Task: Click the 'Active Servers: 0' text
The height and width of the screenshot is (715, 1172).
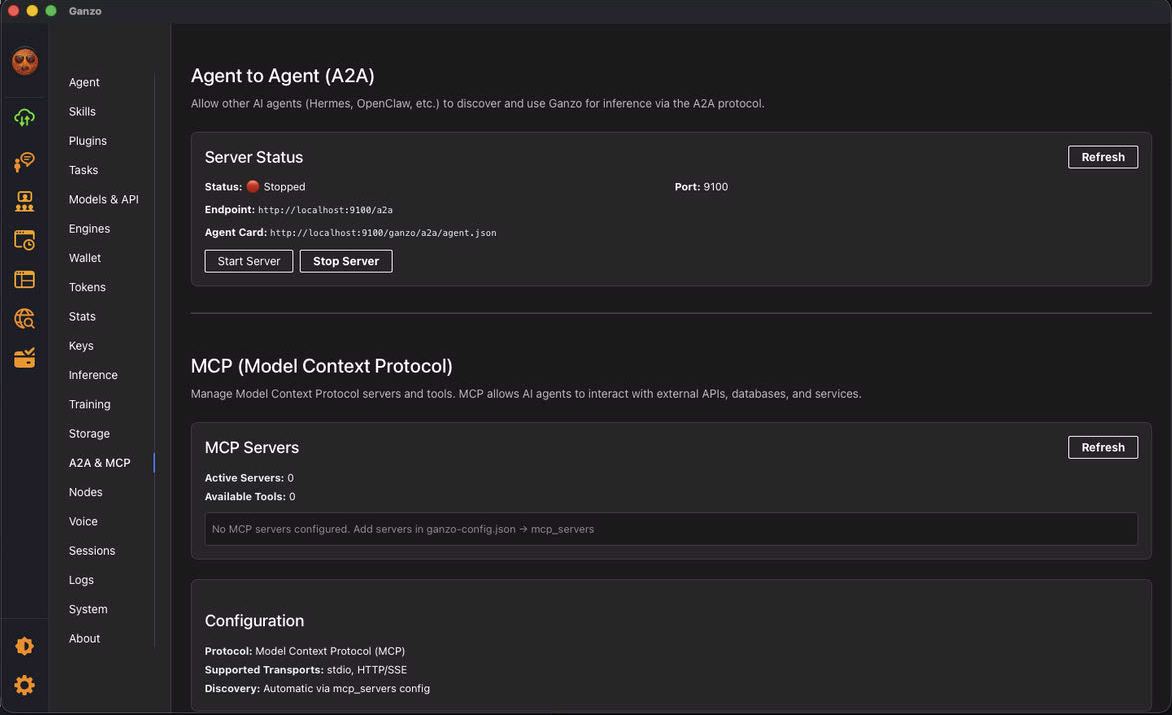Action: [249, 477]
